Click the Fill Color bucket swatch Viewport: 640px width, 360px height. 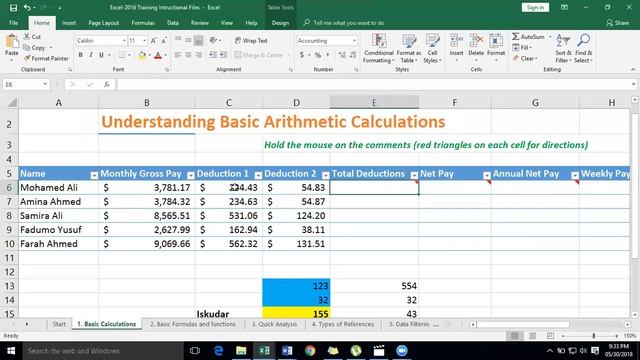142,55
